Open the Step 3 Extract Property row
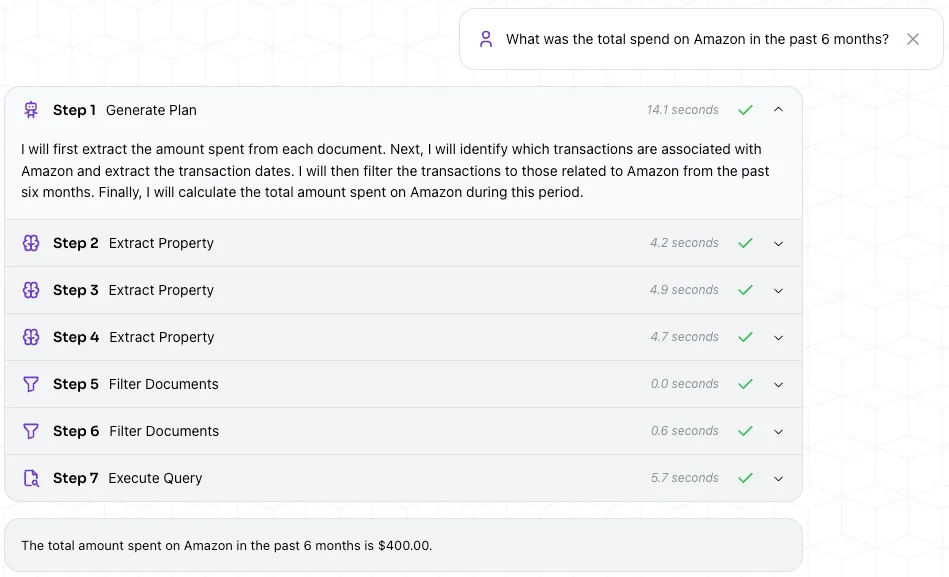This screenshot has height=577, width=949. click(x=161, y=290)
